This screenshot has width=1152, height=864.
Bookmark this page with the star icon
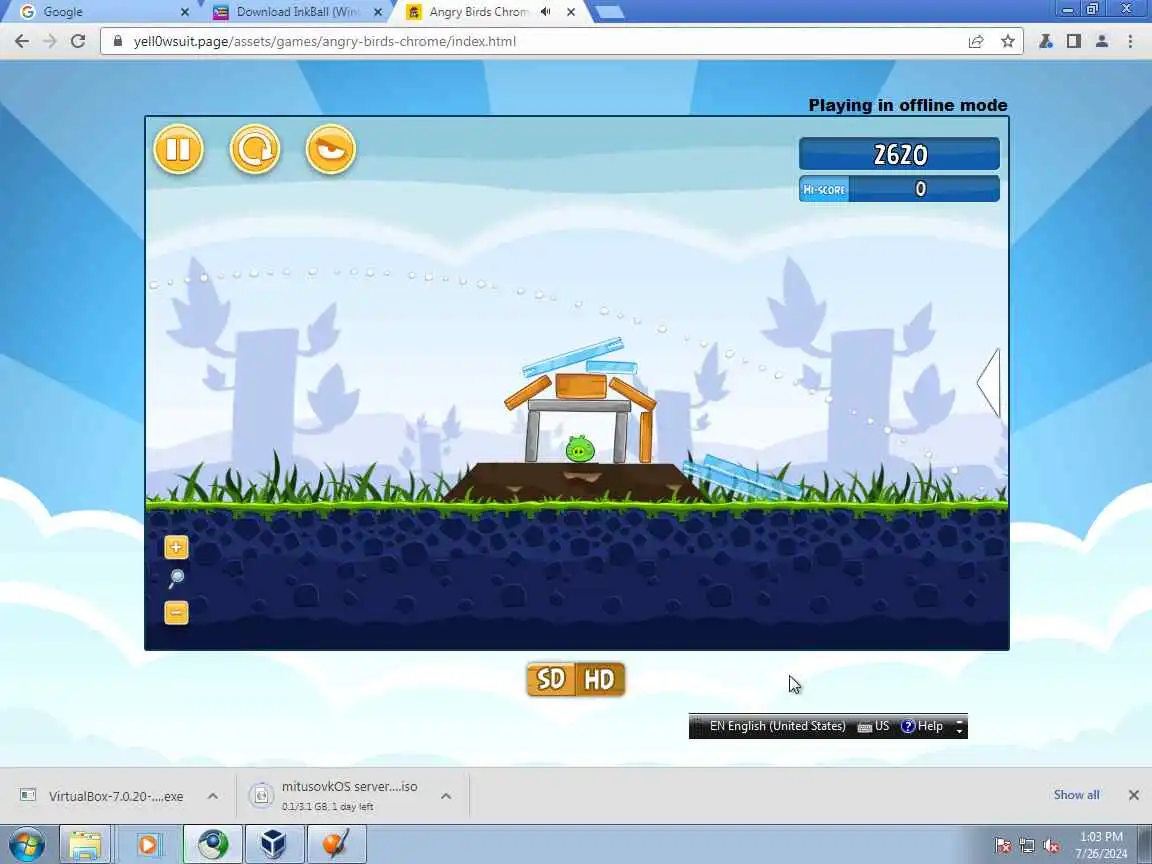1008,41
